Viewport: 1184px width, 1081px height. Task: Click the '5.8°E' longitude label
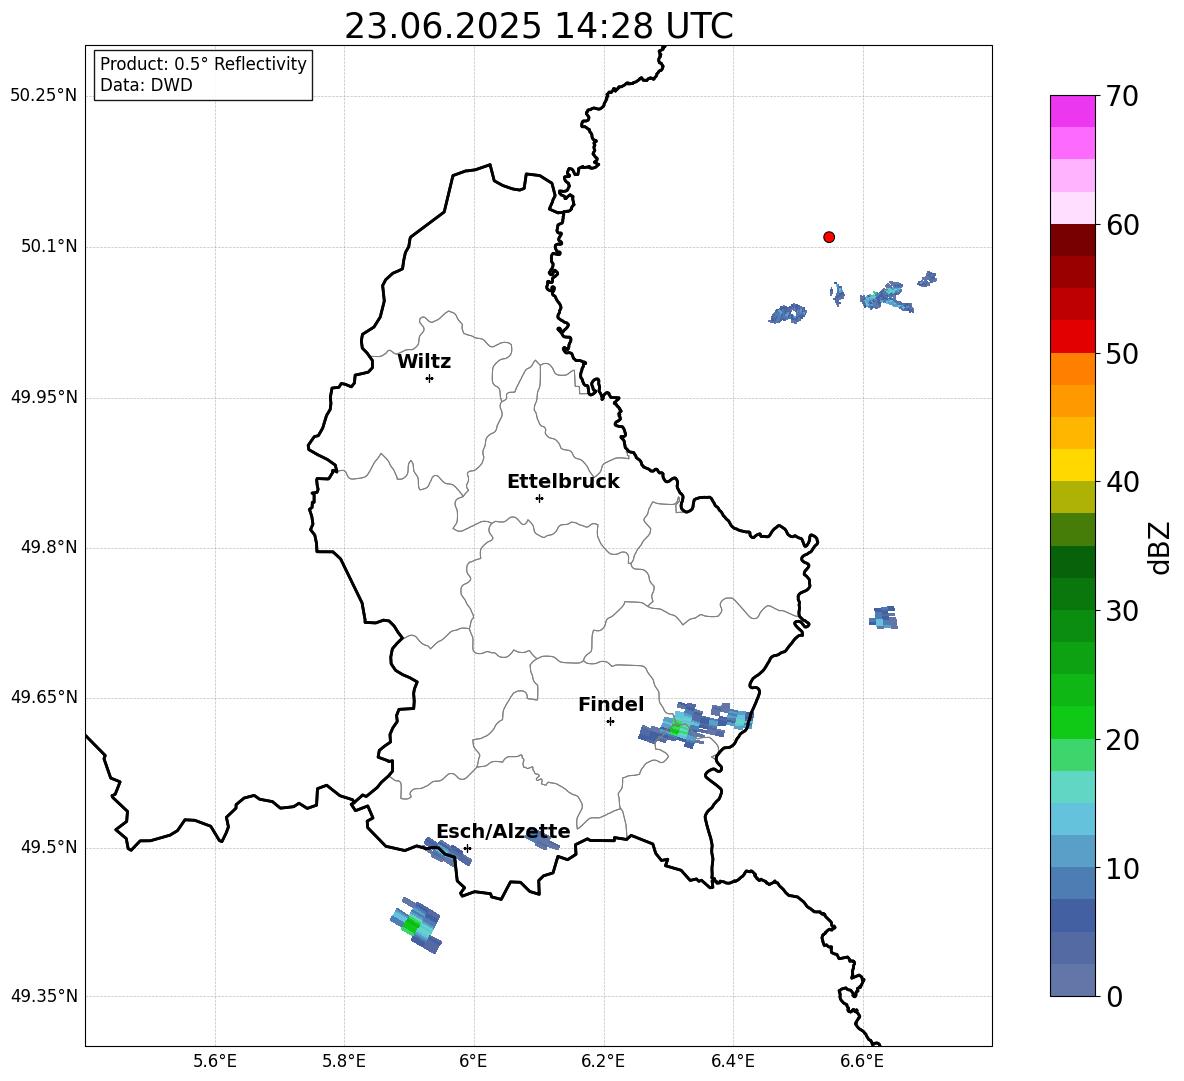click(344, 1062)
